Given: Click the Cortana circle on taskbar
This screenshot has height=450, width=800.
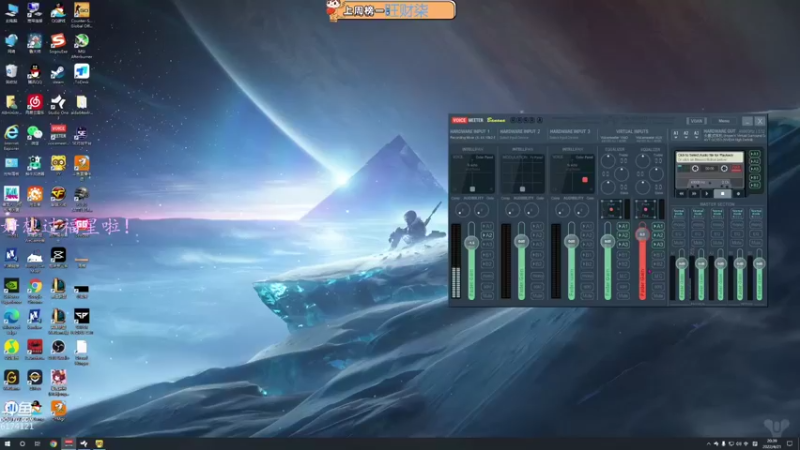Looking at the screenshot, I should [x=22, y=444].
